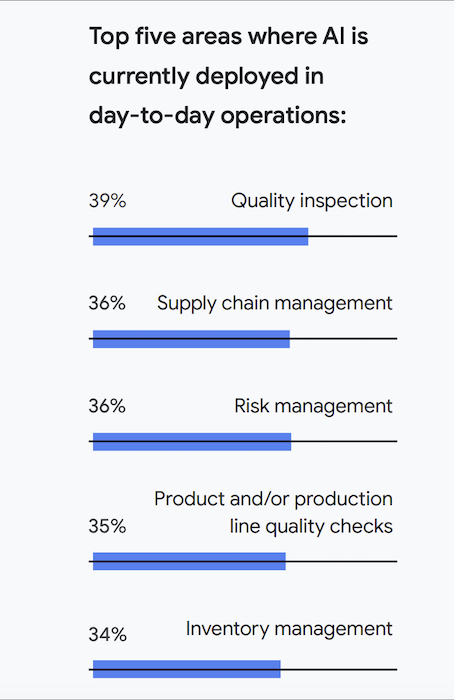Select the Supply chain management label

pos(275,304)
